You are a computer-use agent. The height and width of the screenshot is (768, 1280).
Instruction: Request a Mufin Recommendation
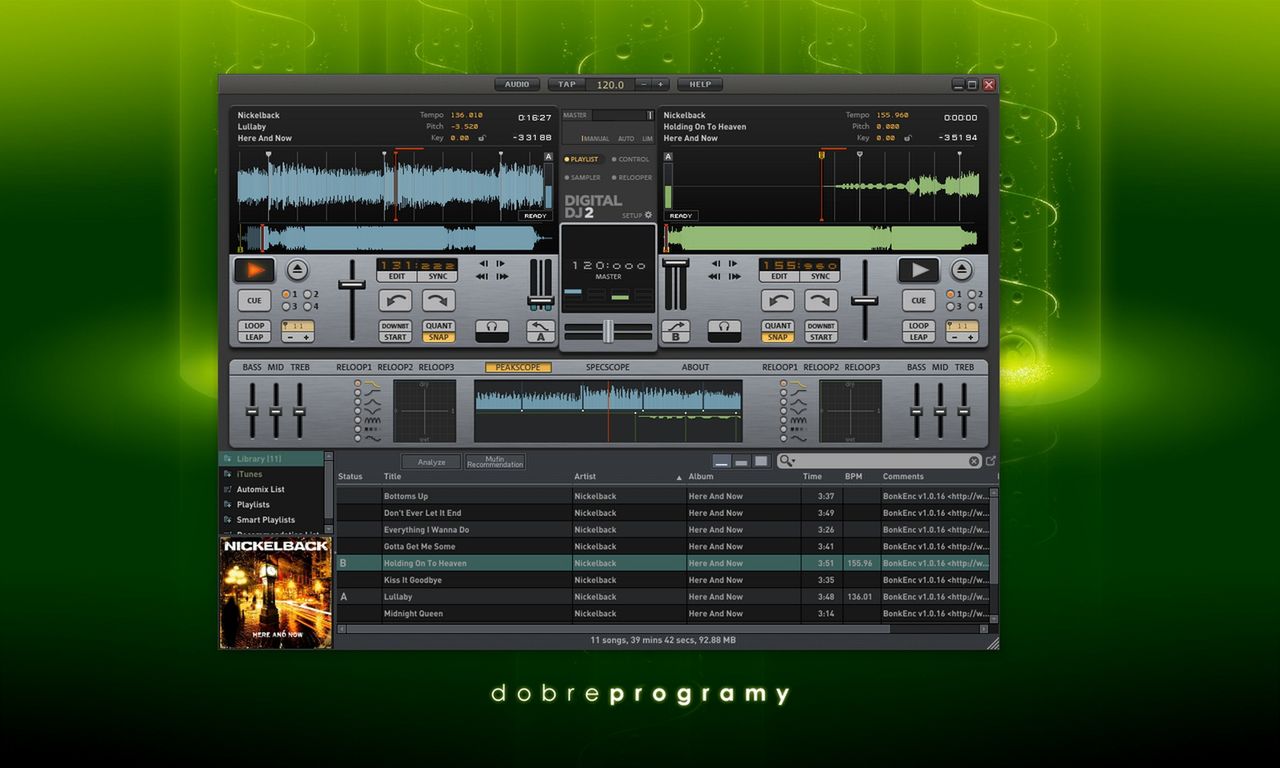[x=495, y=461]
